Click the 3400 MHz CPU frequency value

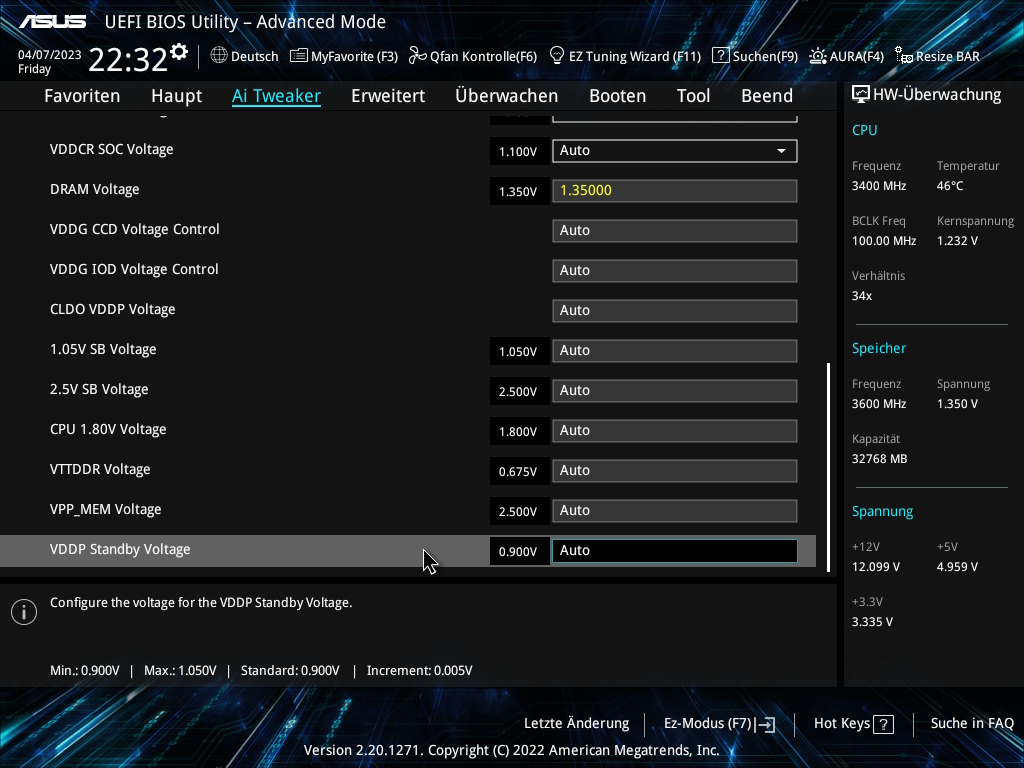click(x=879, y=186)
